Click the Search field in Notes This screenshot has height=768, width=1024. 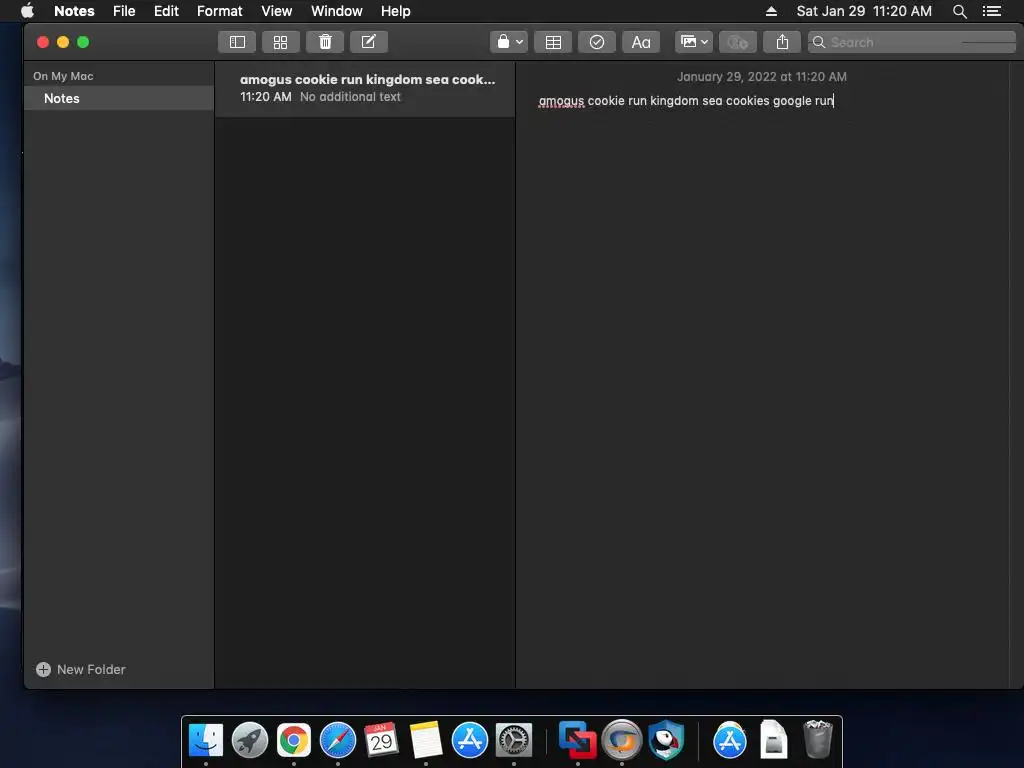(x=912, y=42)
